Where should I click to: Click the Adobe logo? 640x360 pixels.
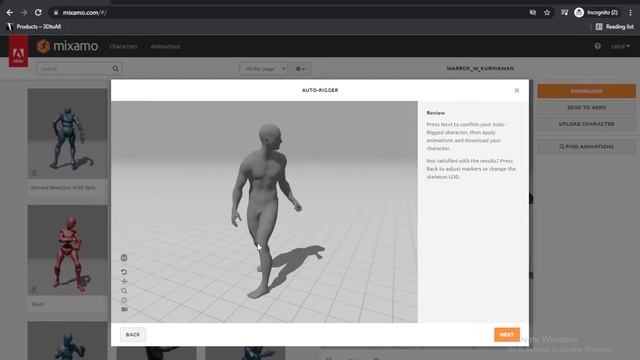[18, 51]
